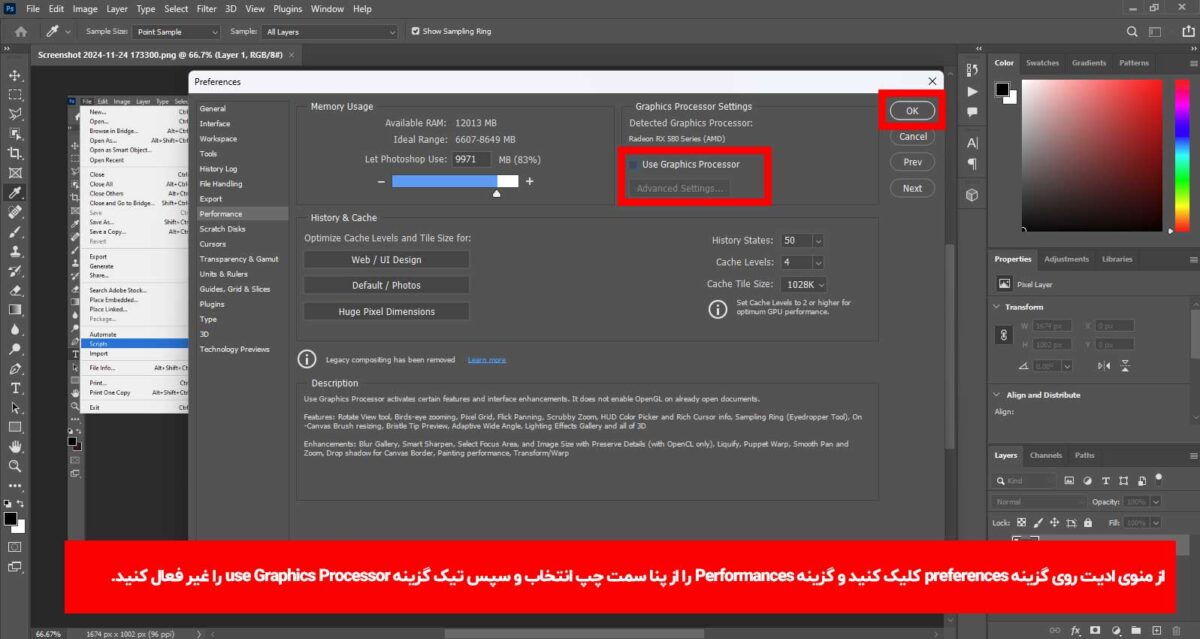
Task: Click Cancel in Preferences dialog
Action: 913,136
